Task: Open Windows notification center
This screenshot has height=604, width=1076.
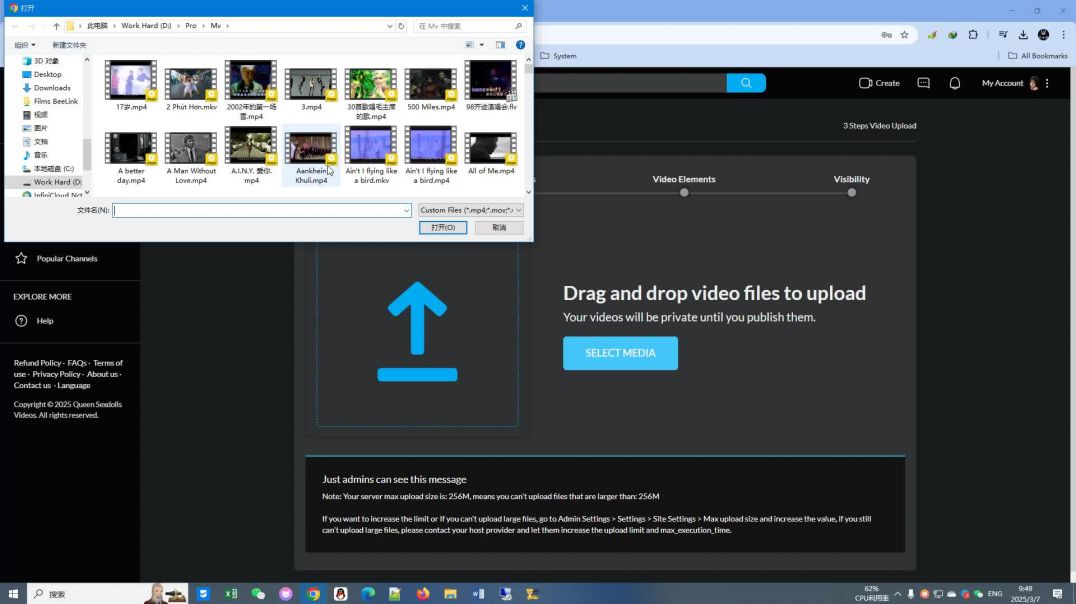Action: pyautogui.click(x=1057, y=594)
